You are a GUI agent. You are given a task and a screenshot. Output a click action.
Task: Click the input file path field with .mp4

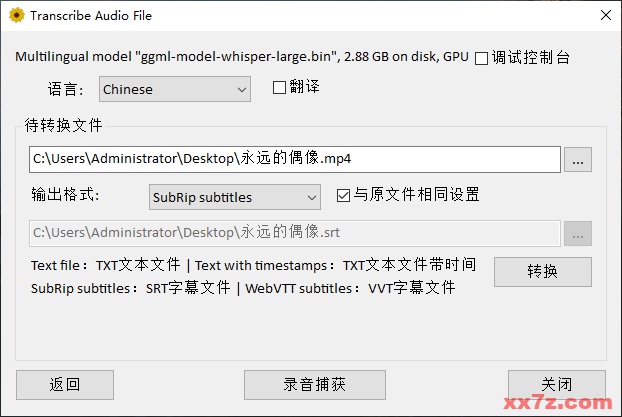click(295, 159)
